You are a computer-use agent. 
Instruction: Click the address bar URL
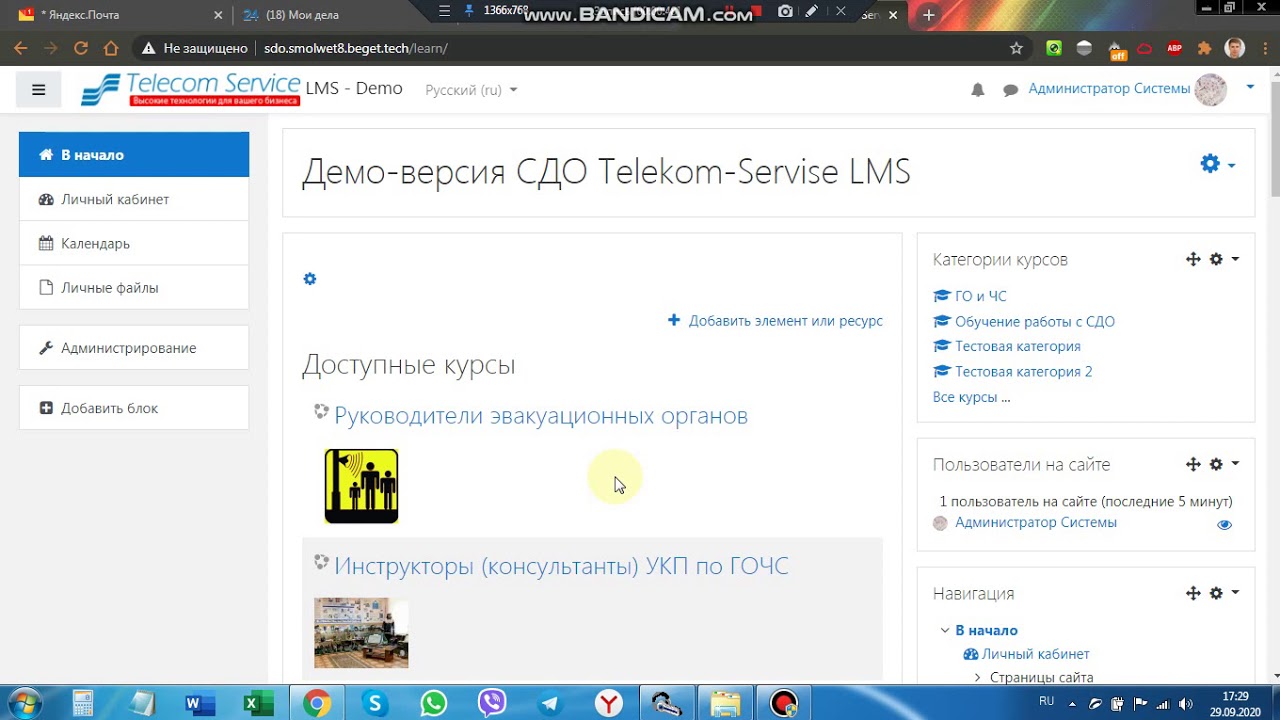click(355, 48)
